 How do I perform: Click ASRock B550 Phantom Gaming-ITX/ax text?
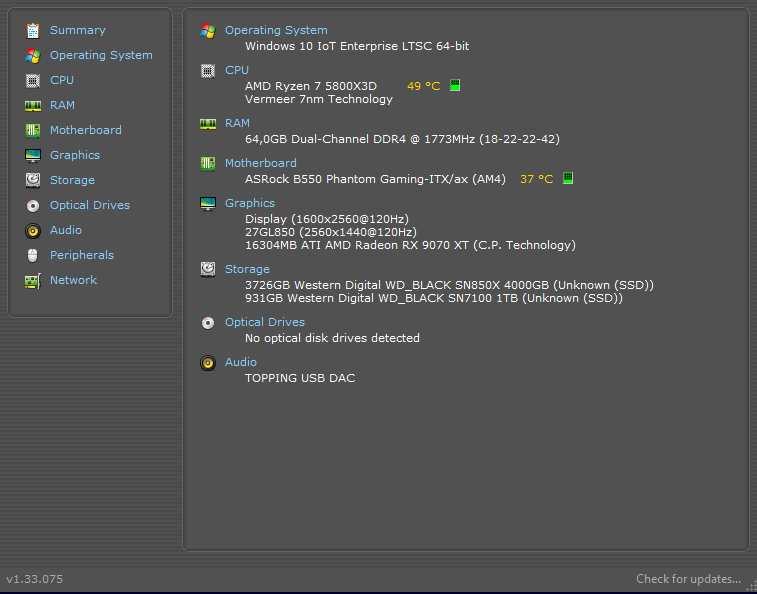[x=375, y=179]
